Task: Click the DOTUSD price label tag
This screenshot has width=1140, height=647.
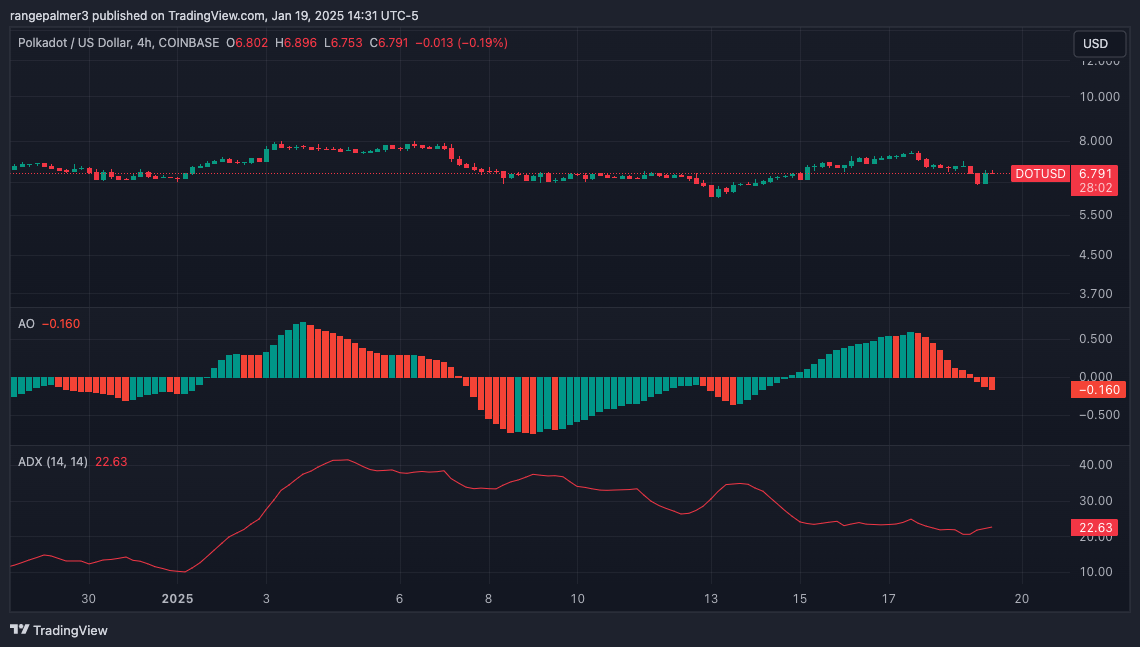Action: point(1040,174)
